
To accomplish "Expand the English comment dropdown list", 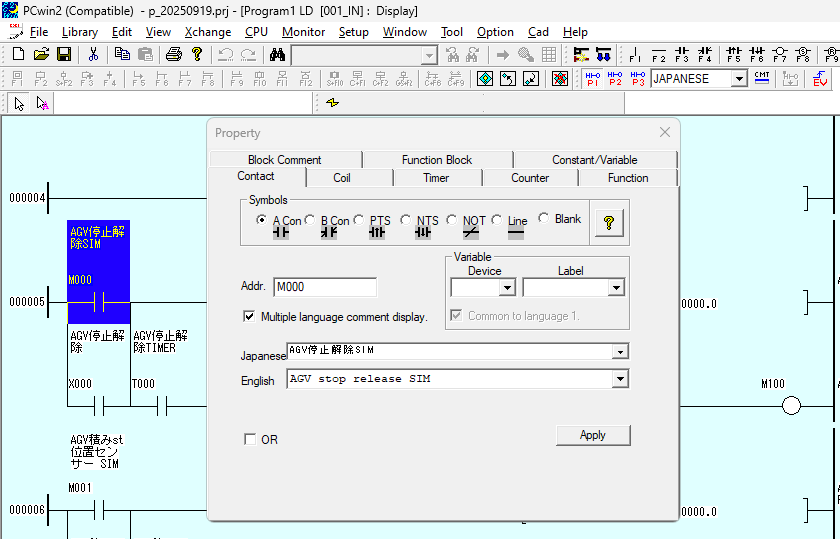I will pos(620,379).
